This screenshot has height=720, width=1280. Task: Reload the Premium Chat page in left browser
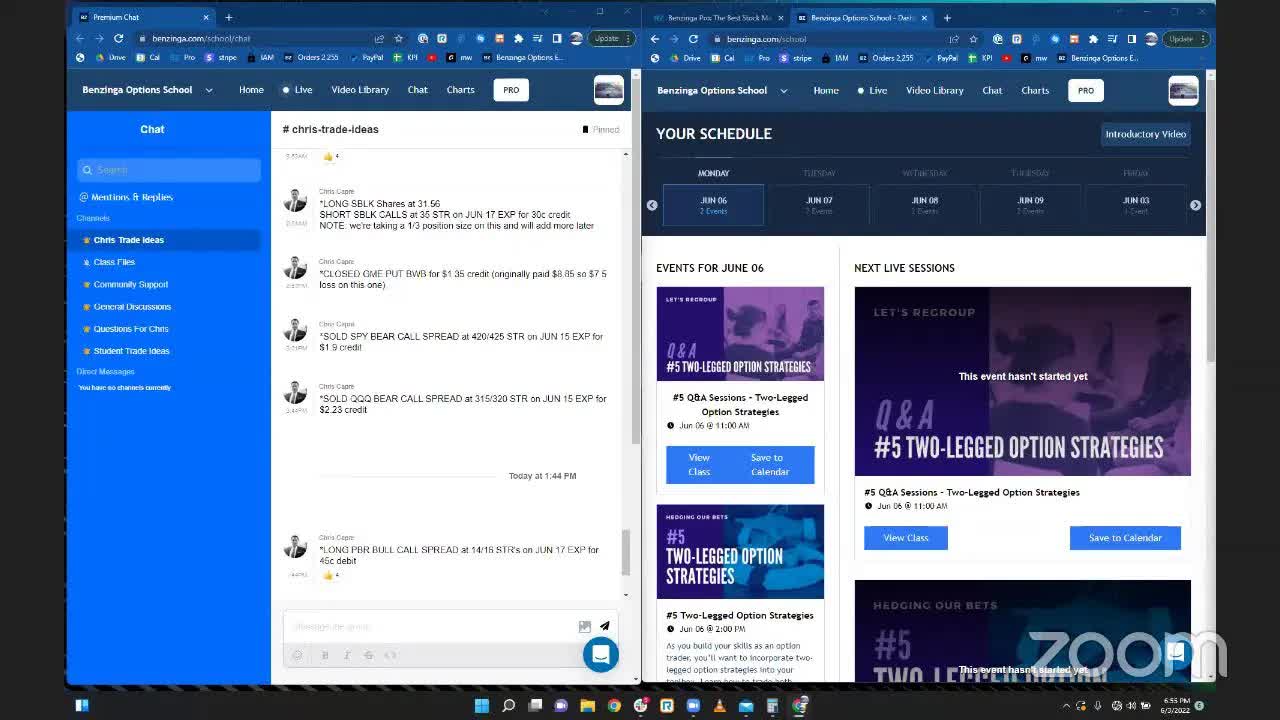[118, 38]
